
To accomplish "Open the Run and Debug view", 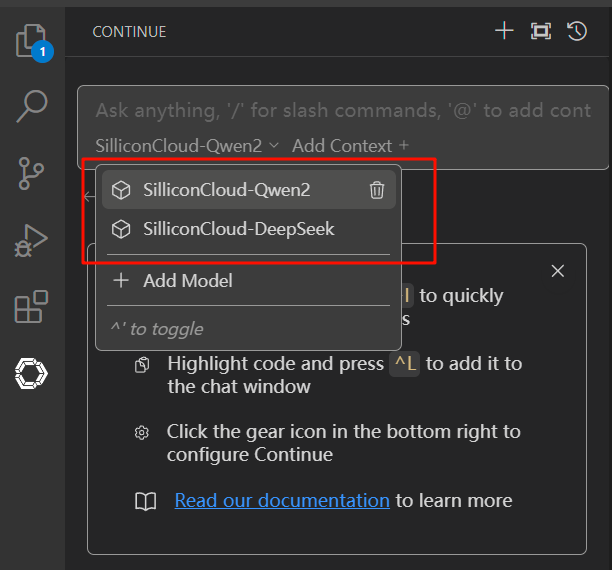I will (32, 241).
